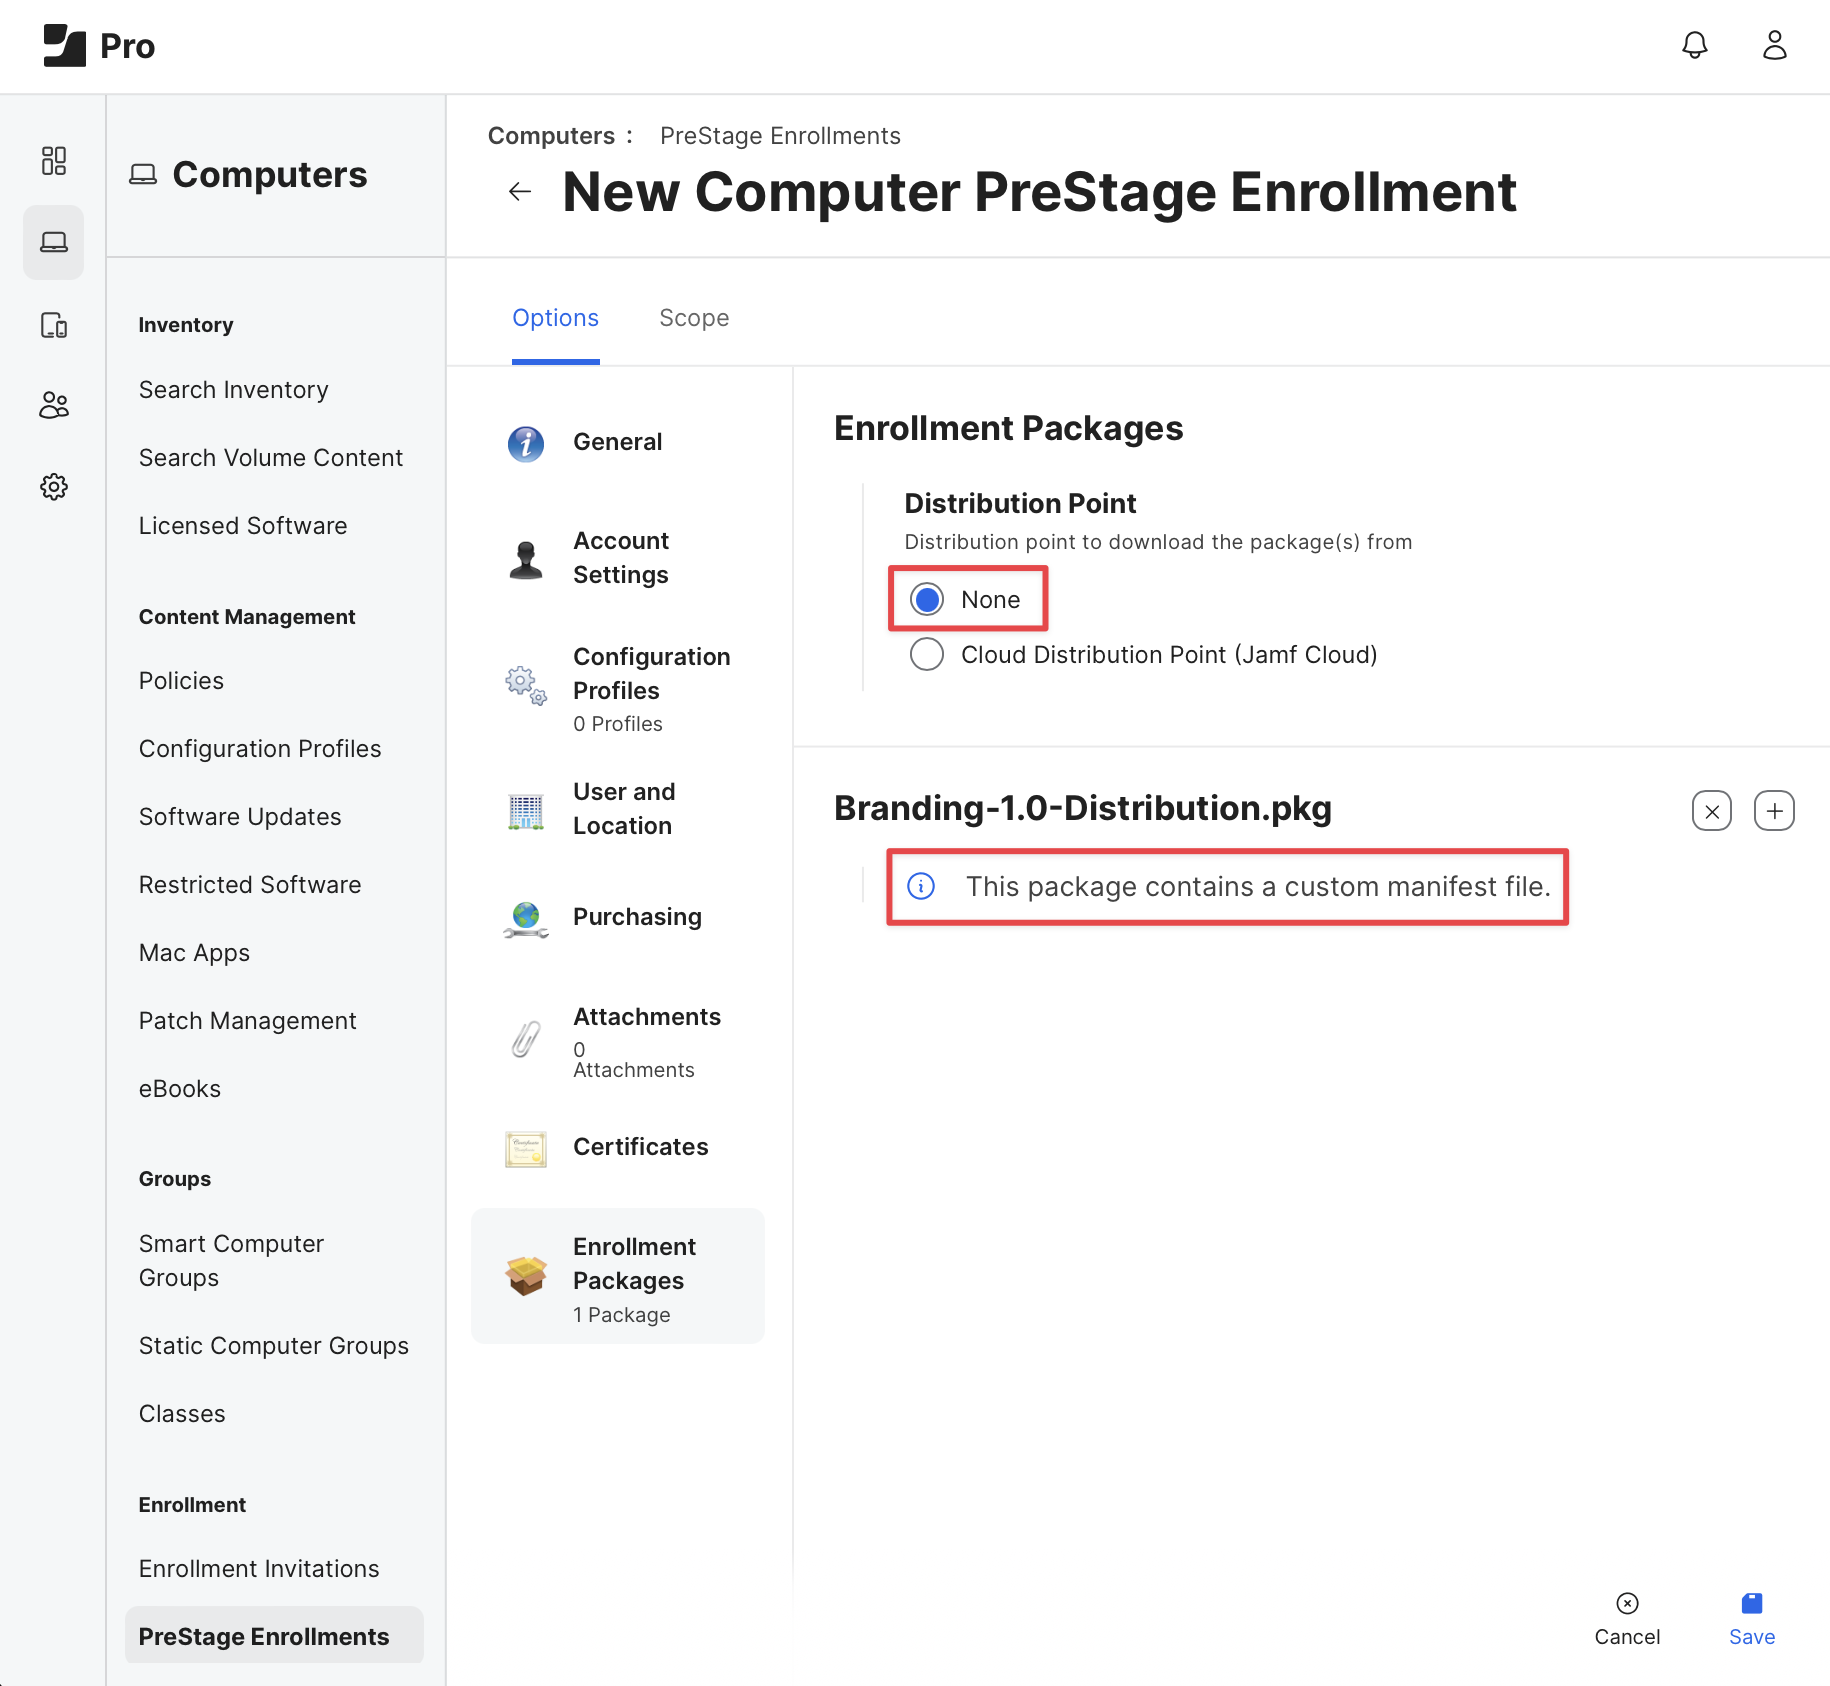This screenshot has width=1830, height=1686.
Task: Open the Policies link in the sidebar
Action: (x=181, y=681)
